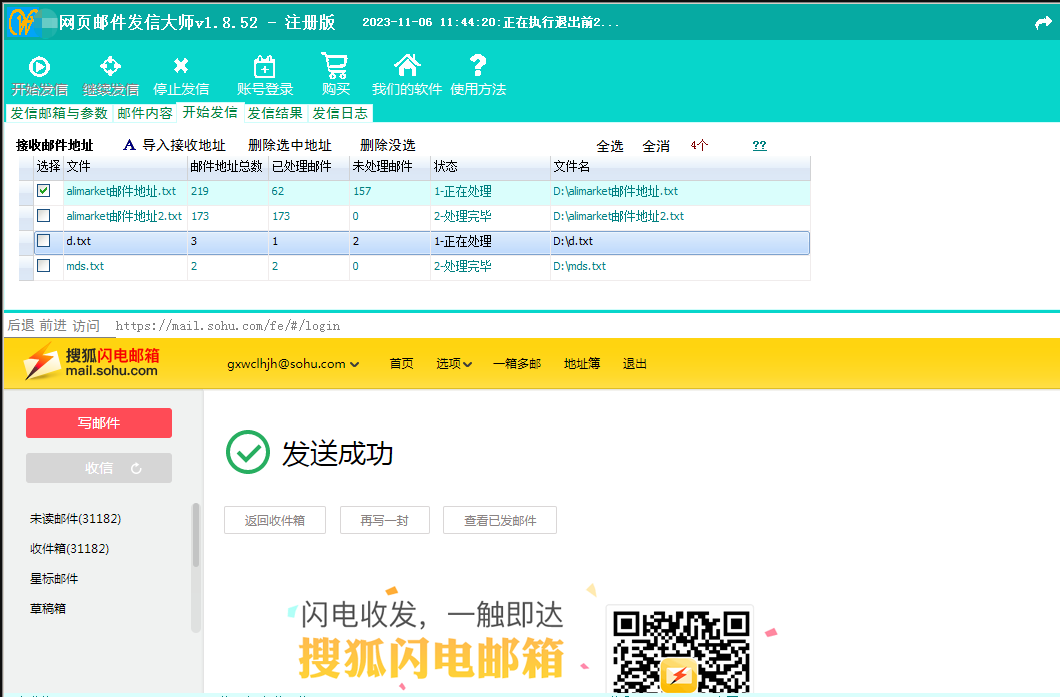Screen dimensions: 1060x697
Task: Click the 停止发信 X icon
Action: 180,66
